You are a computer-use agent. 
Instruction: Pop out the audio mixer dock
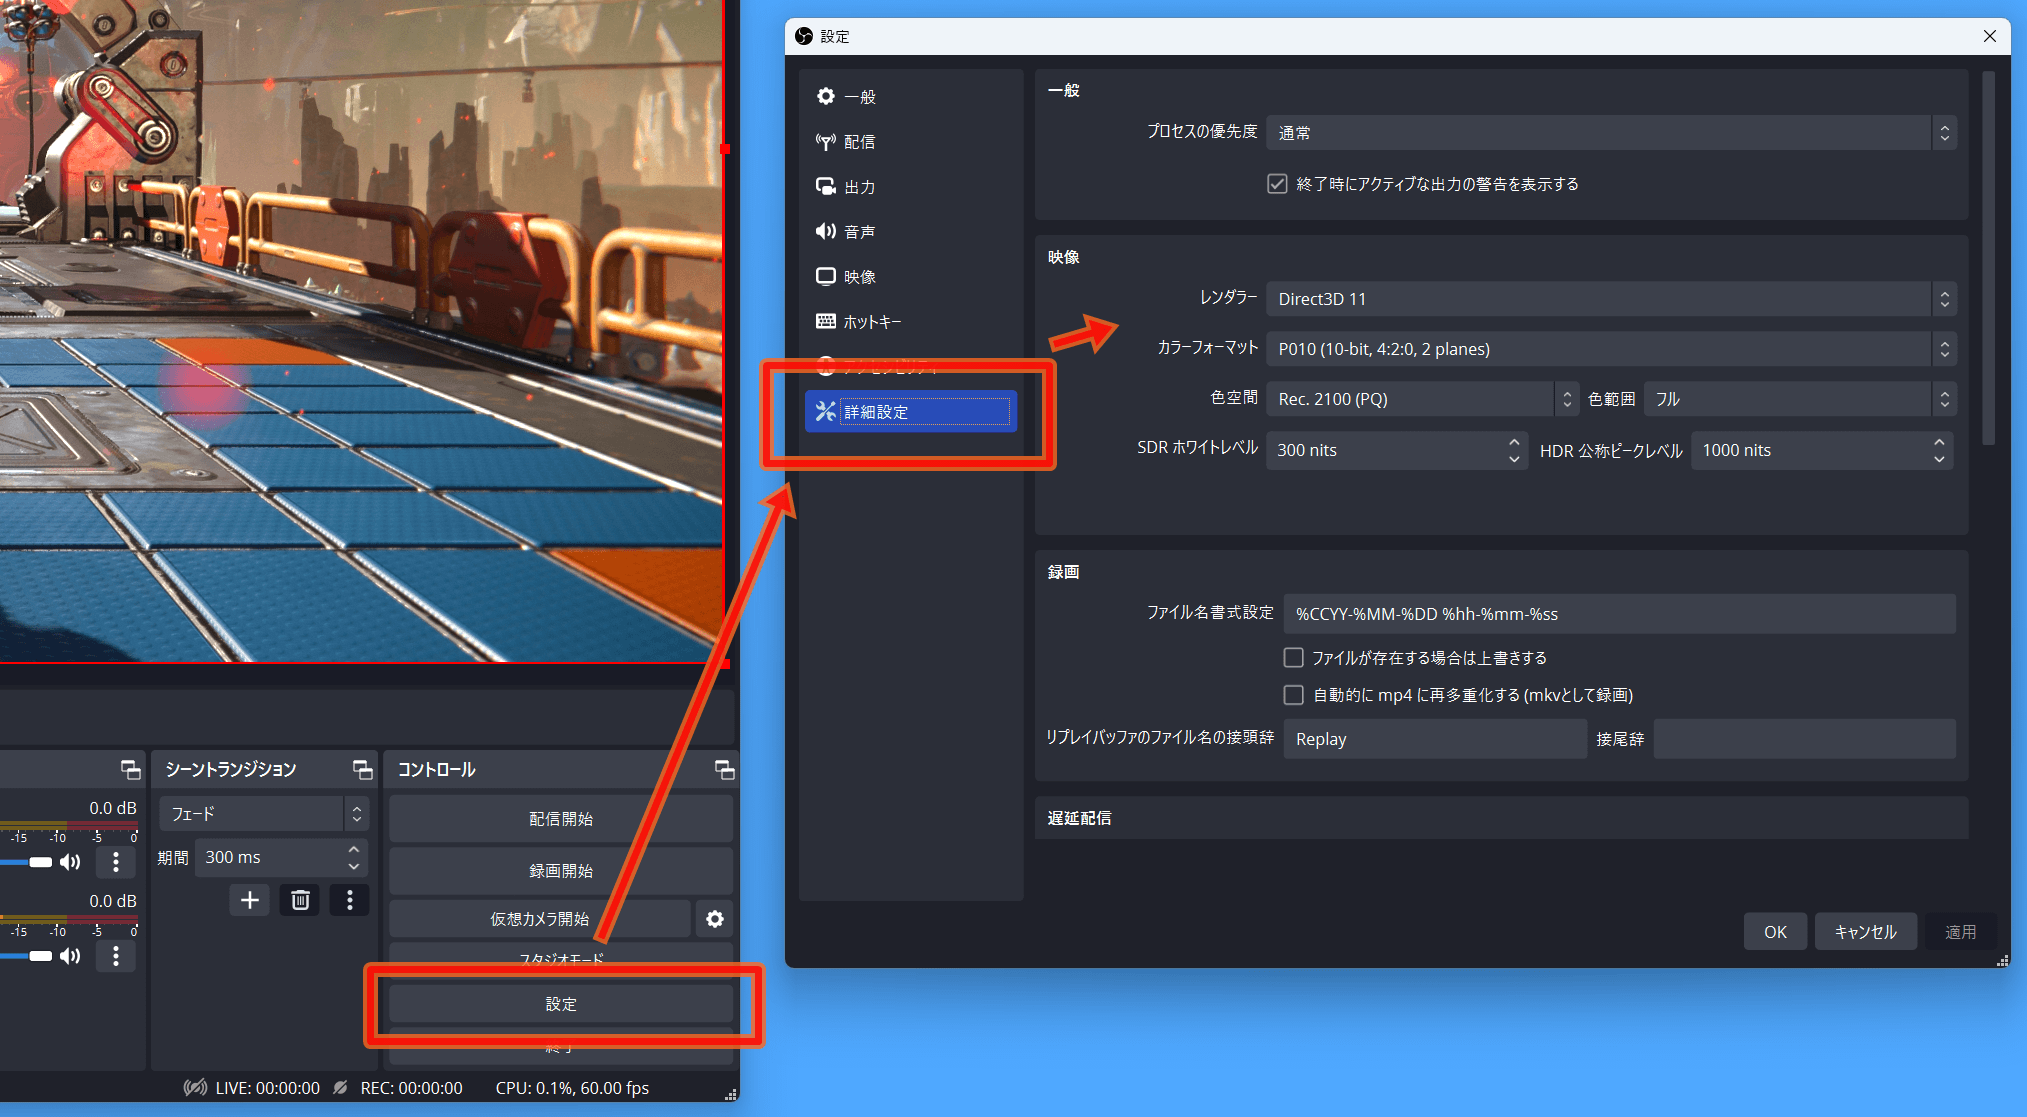point(130,769)
